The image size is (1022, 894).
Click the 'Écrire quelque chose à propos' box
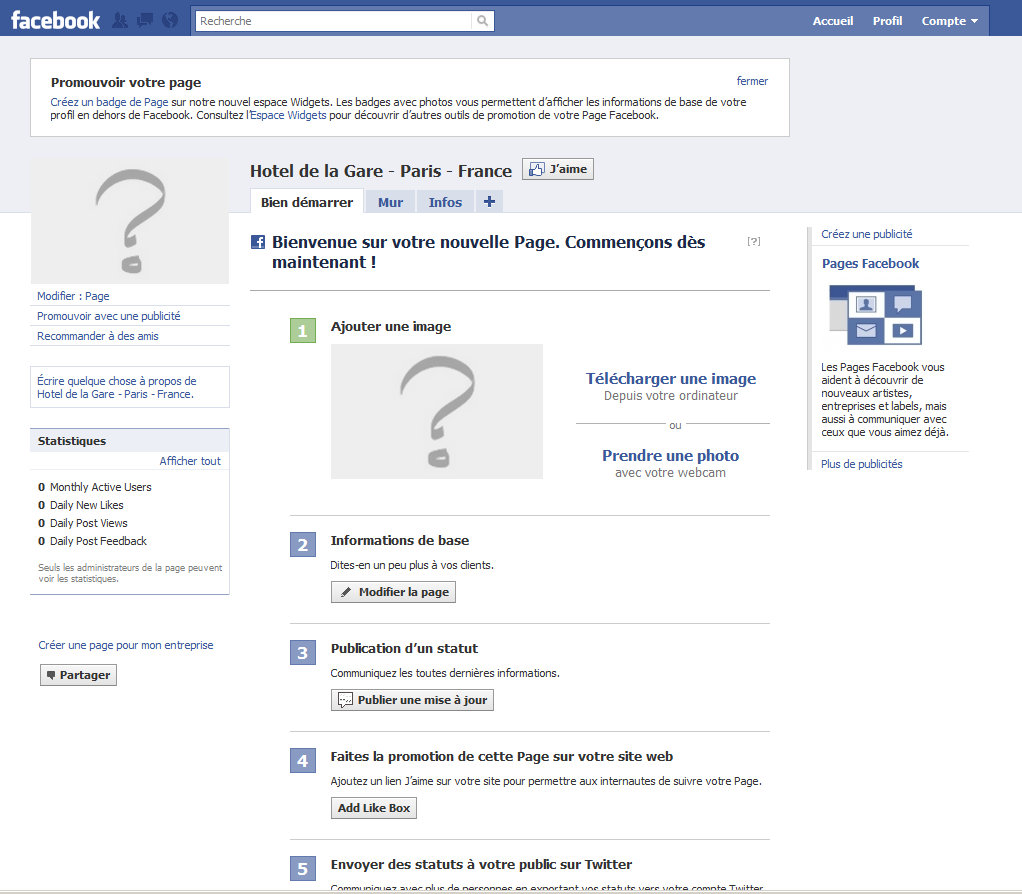(130, 387)
